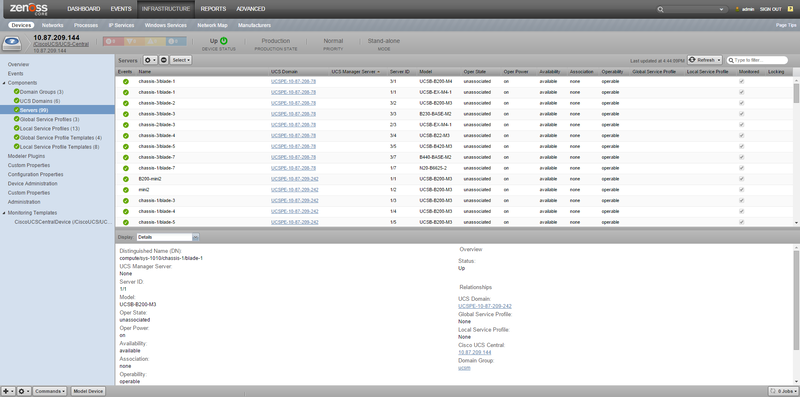Toggle Monitored checkbox for chassis-3/blade-2

[x=741, y=103]
